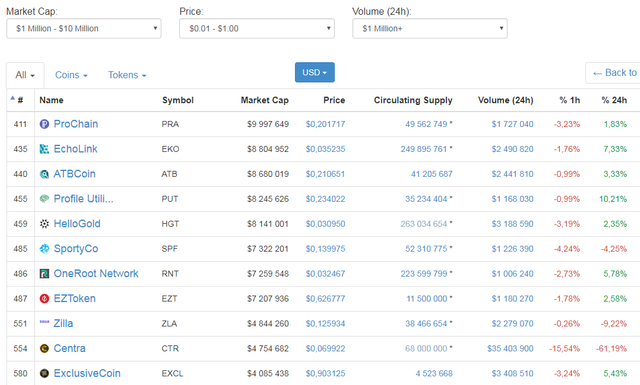Open the ExclusiveCoin link
Image resolution: width=640 pixels, height=385 pixels.
tap(87, 373)
